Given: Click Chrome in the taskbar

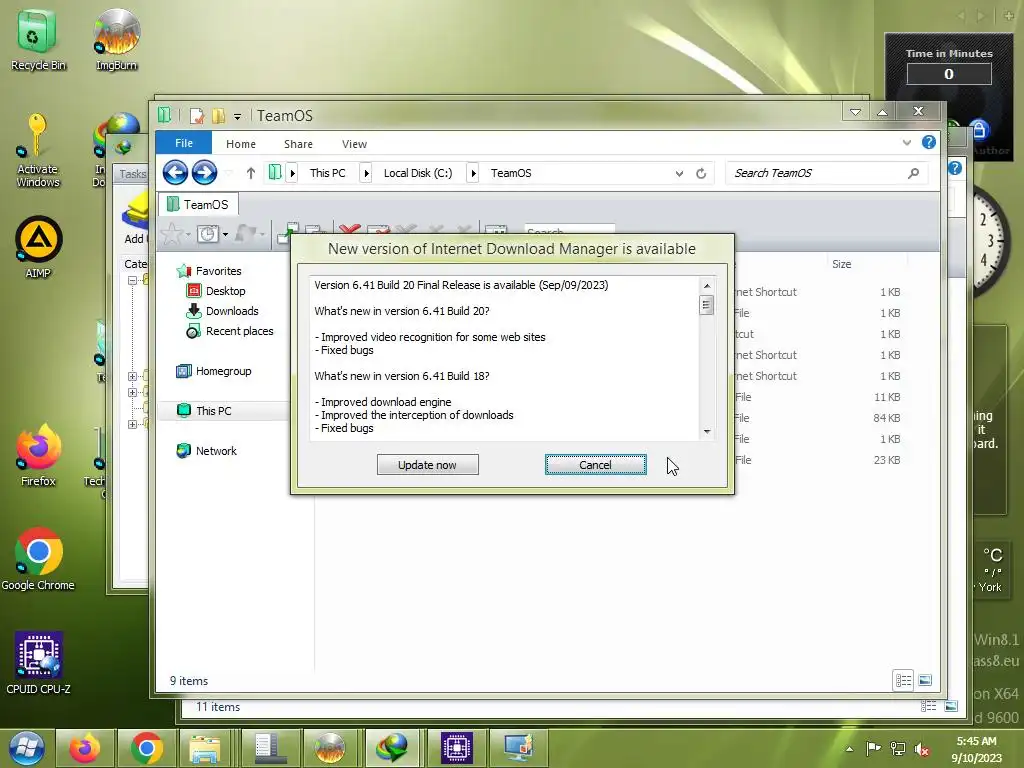Looking at the screenshot, I should click(146, 748).
